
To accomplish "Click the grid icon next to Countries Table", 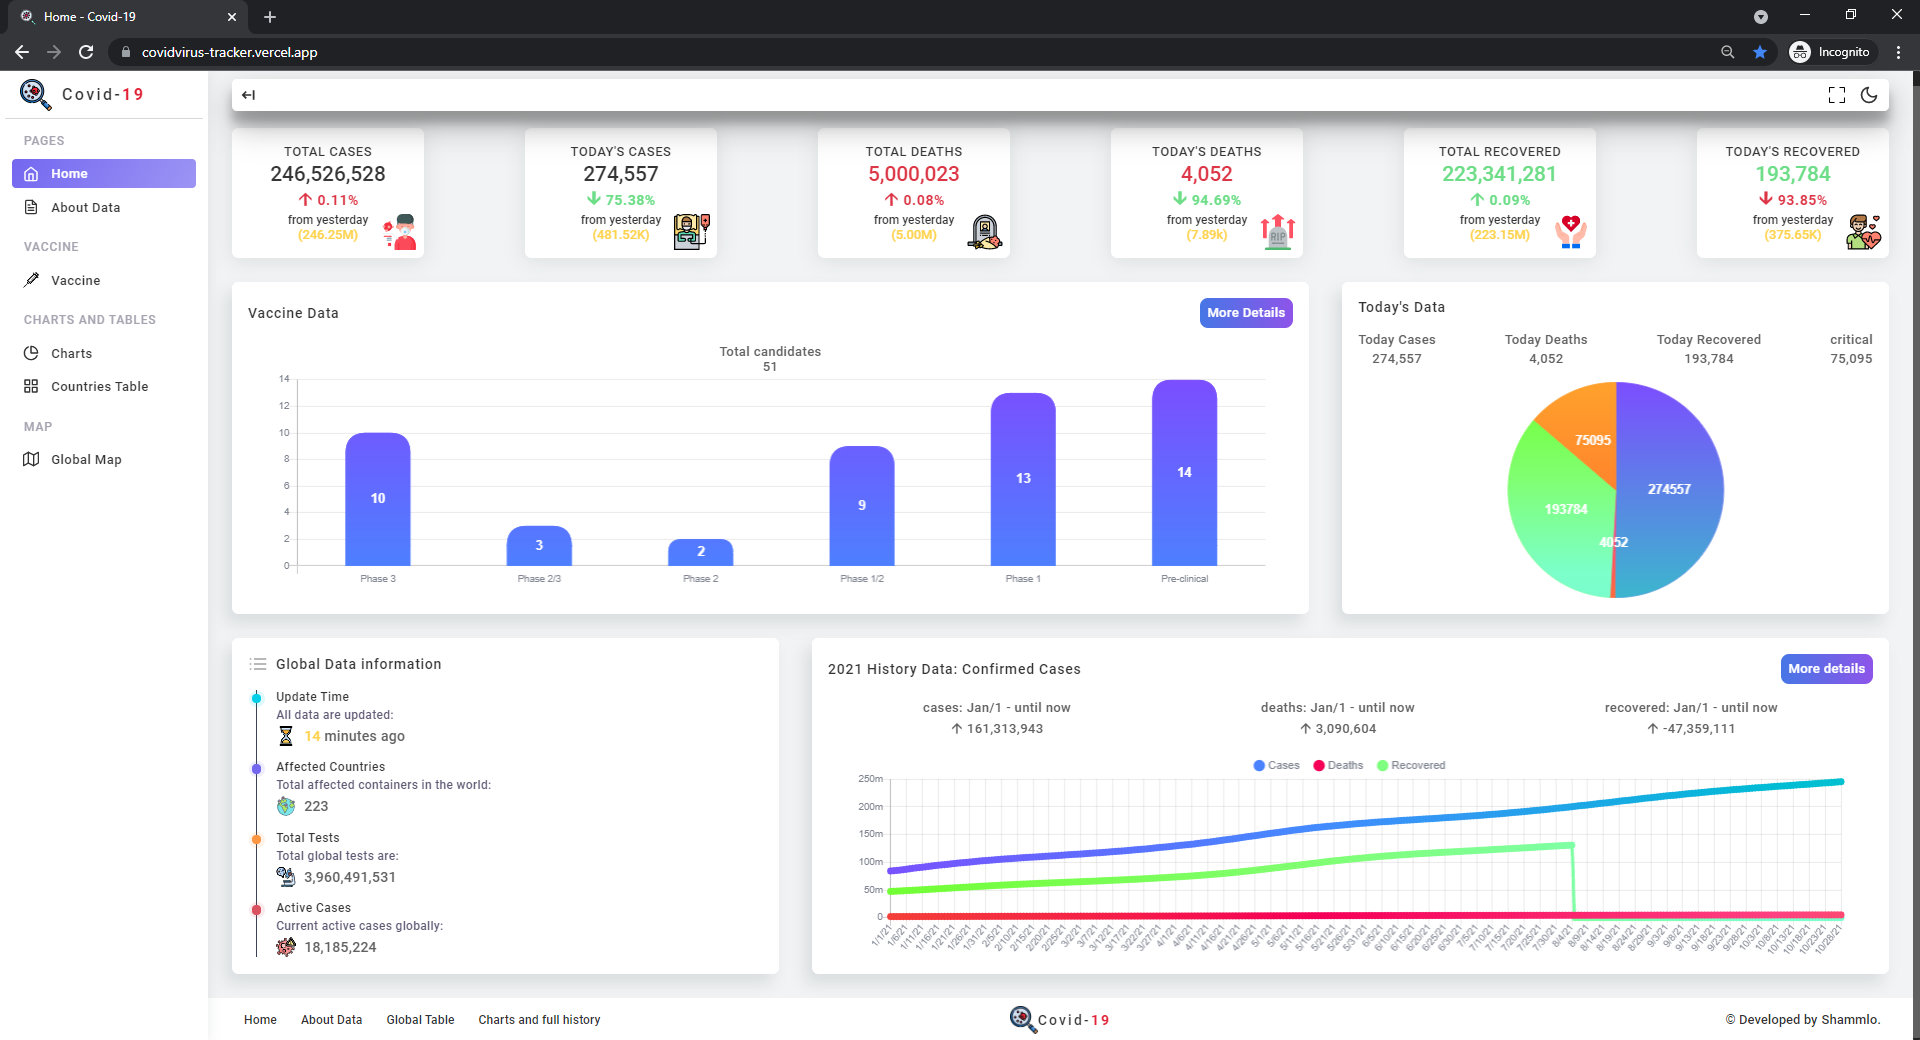I will pos(31,386).
